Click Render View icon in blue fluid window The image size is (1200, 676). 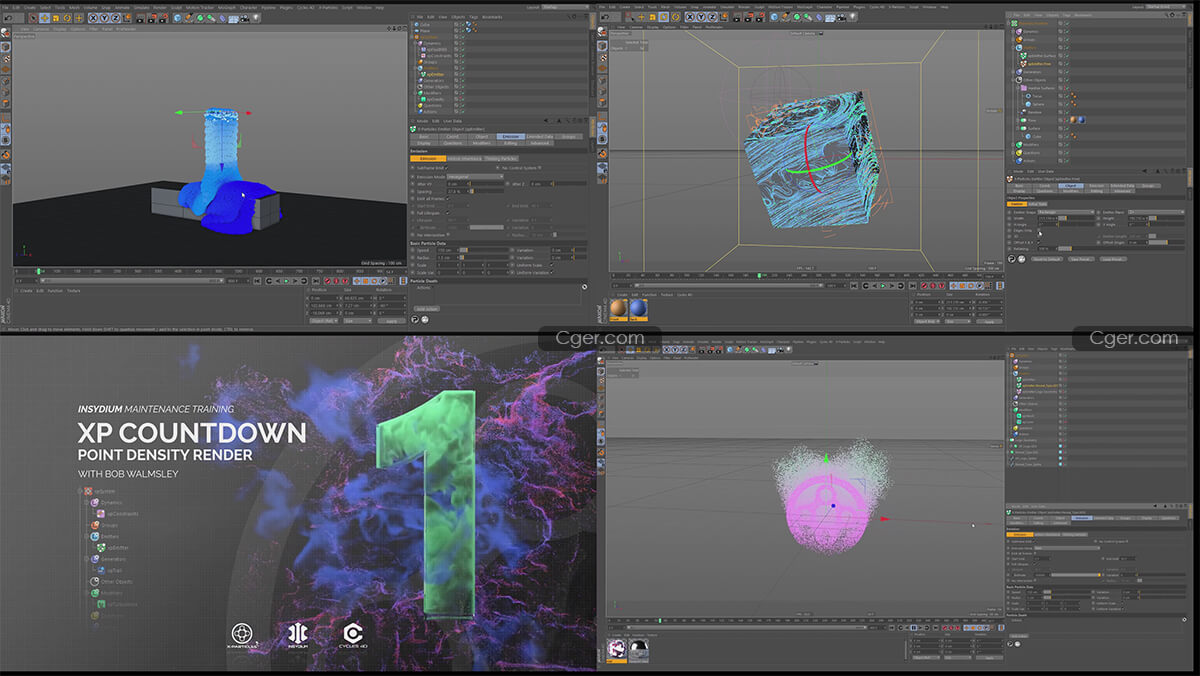click(x=140, y=18)
